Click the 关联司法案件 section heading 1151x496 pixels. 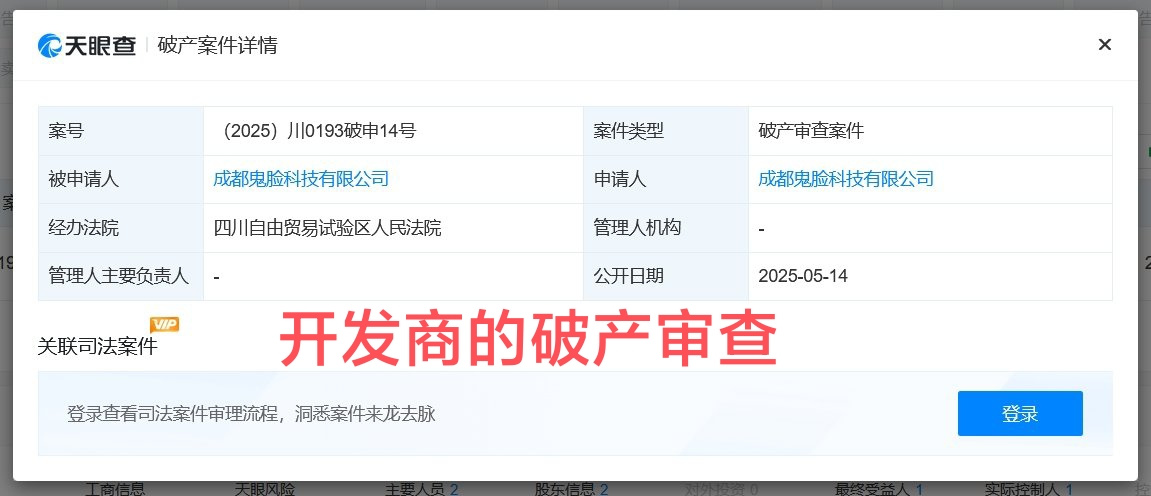pos(98,346)
